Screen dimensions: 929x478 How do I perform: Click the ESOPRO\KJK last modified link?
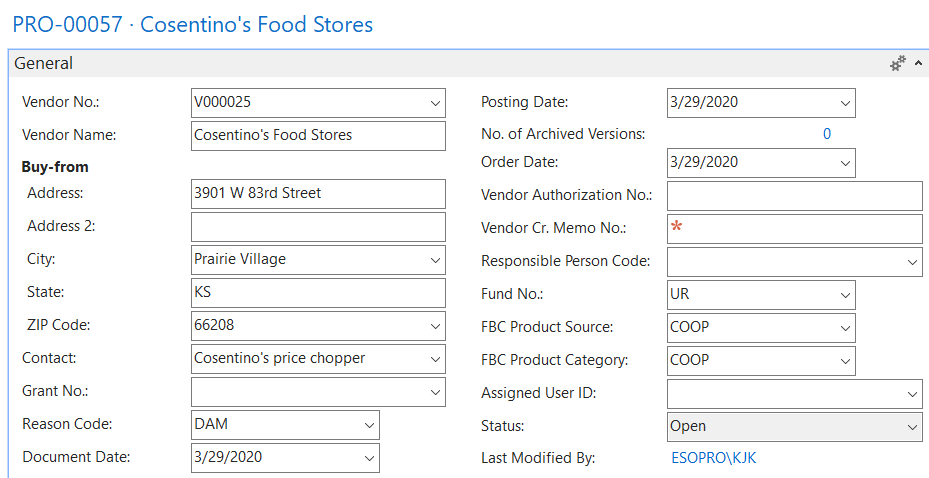click(720, 459)
